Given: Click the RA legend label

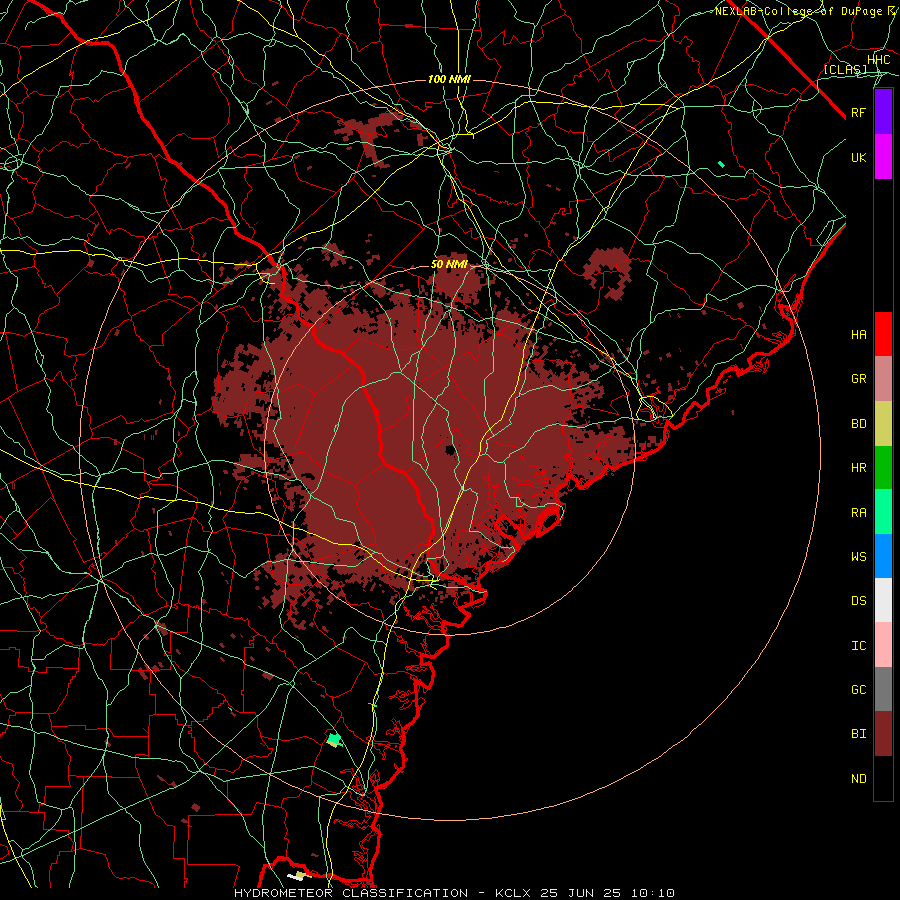Looking at the screenshot, I should [858, 513].
